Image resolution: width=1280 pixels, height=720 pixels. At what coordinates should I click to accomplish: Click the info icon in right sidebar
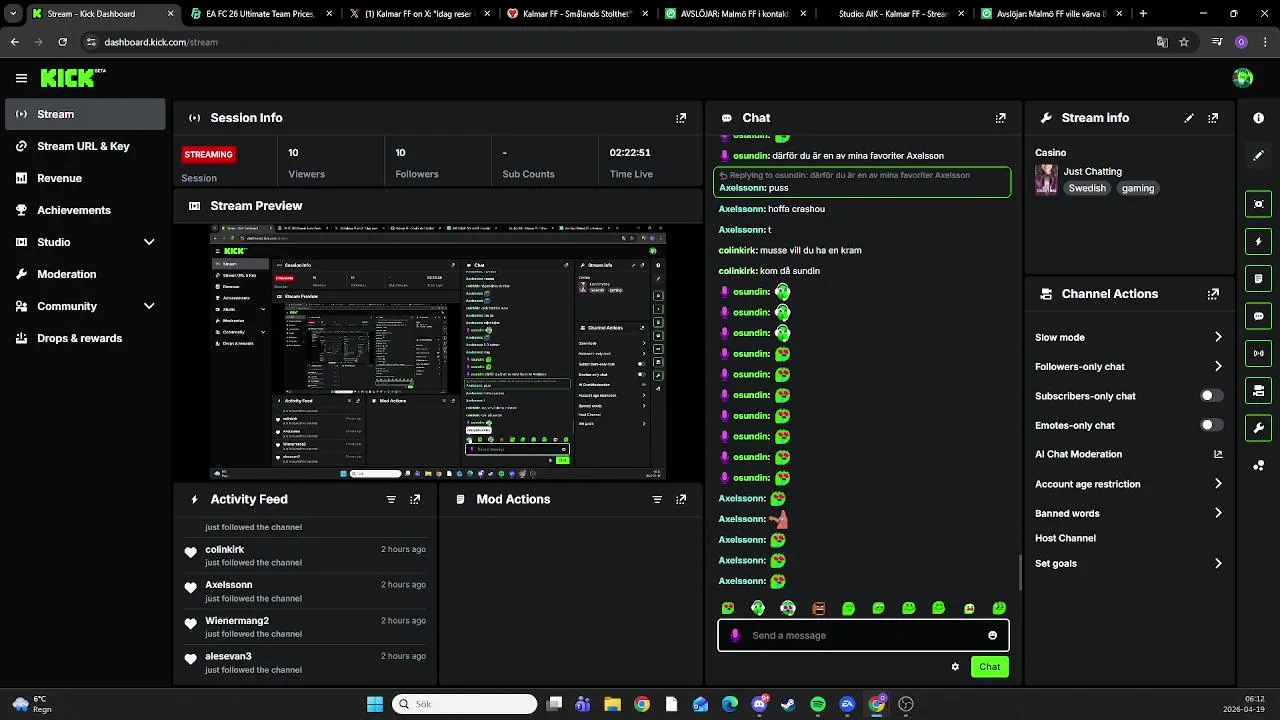(1259, 118)
